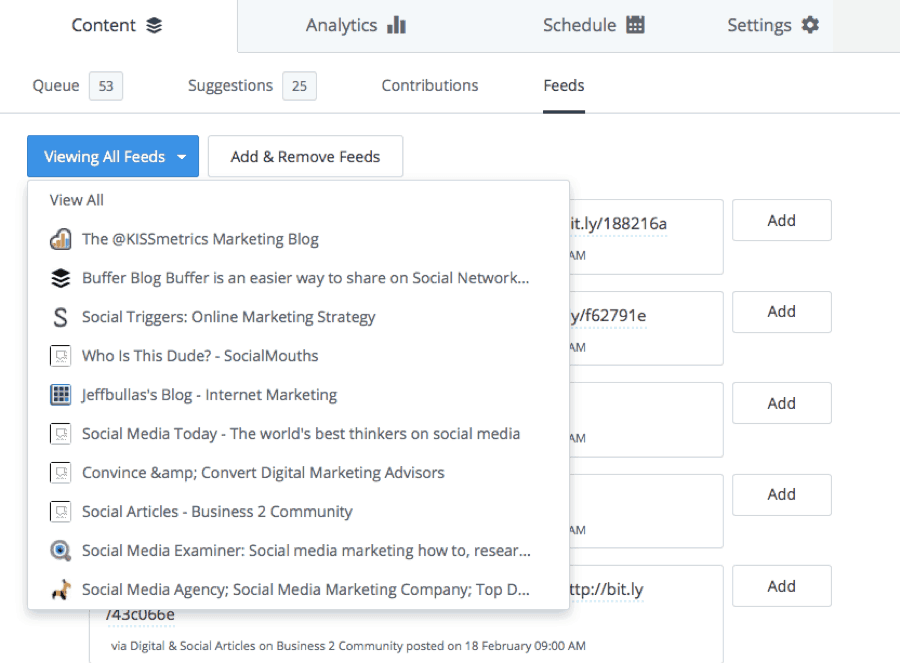Image resolution: width=900 pixels, height=664 pixels.
Task: Click Add beside the f62791e link post
Action: [782, 312]
